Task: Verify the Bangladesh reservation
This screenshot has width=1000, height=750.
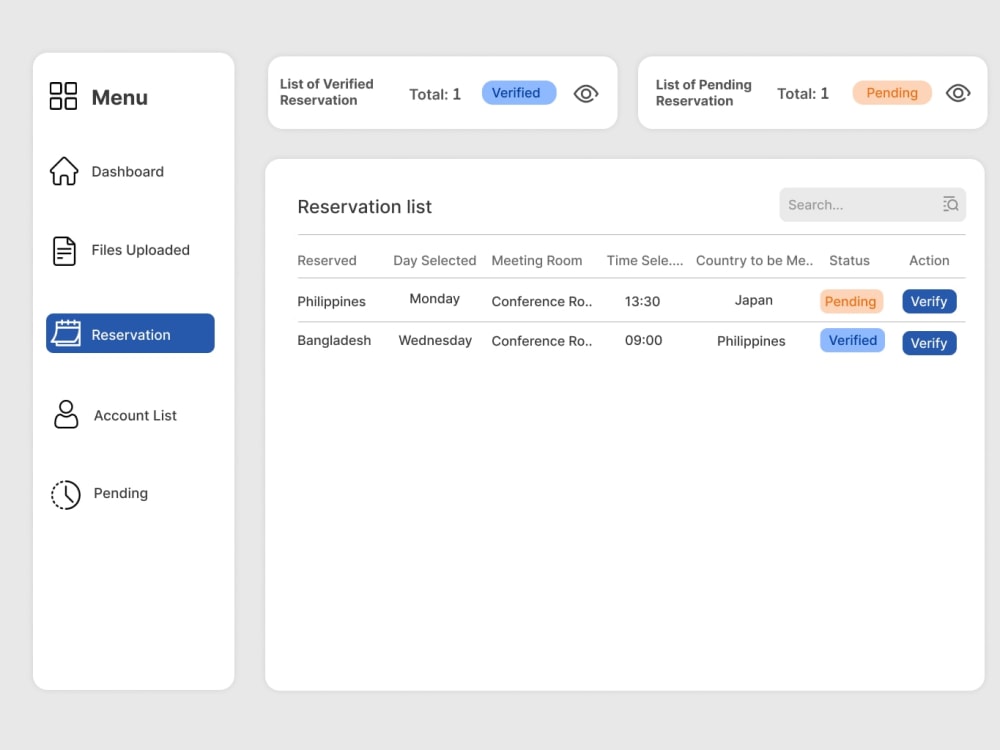Action: point(929,343)
